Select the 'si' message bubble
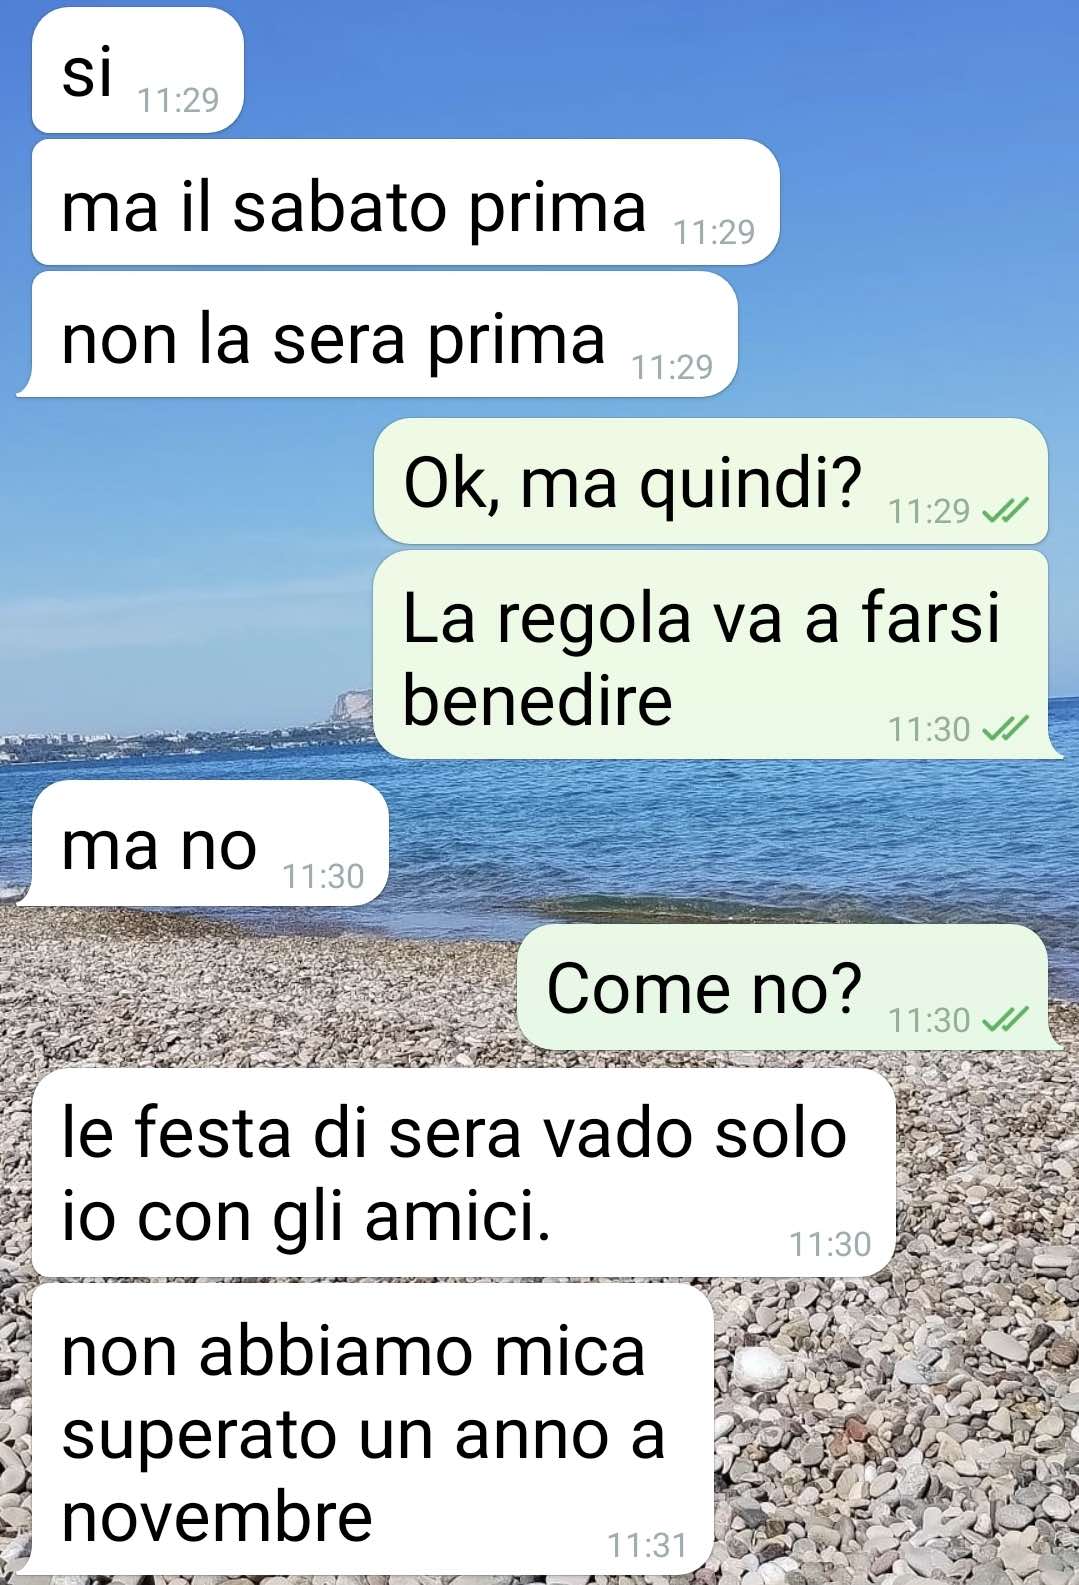 click(x=138, y=70)
